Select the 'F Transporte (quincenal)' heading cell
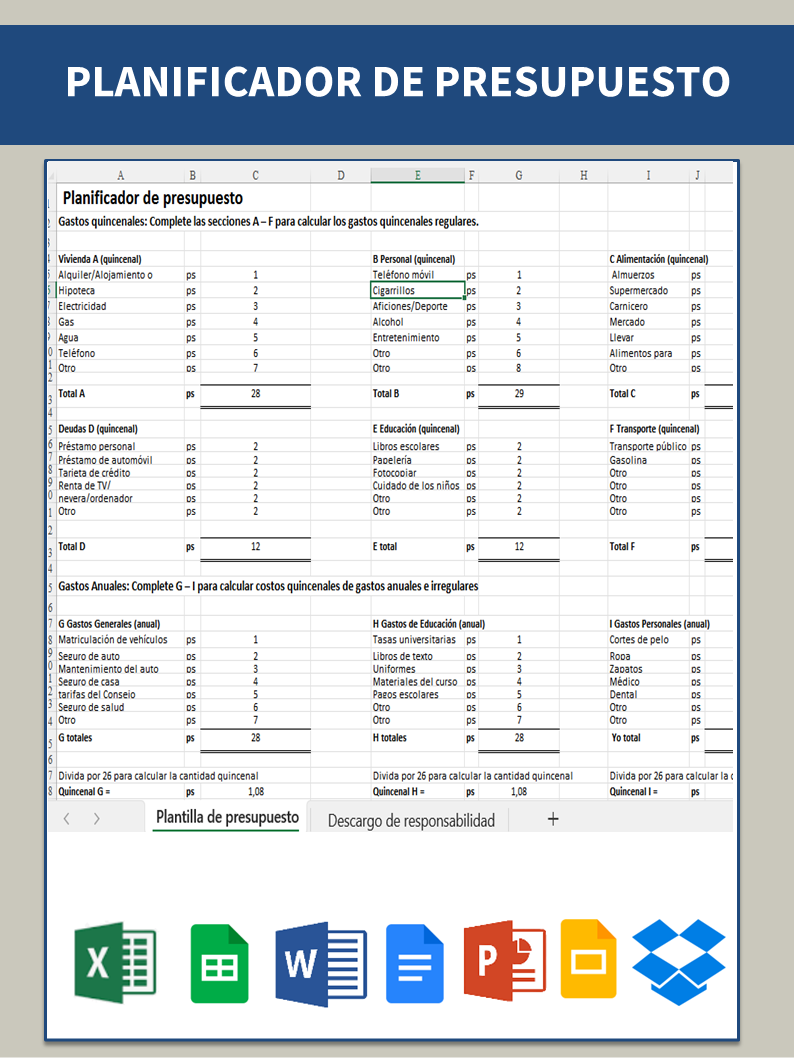Viewport: 794px width, 1058px height. [x=654, y=429]
